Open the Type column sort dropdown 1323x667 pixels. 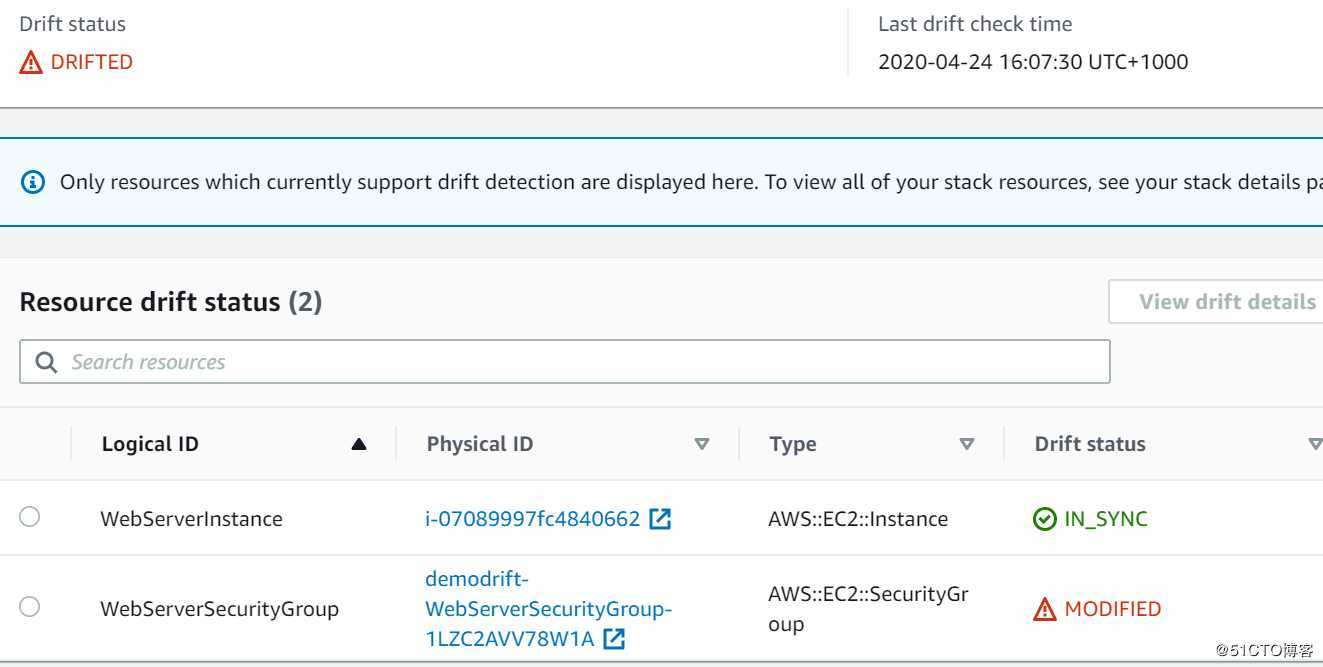point(967,444)
